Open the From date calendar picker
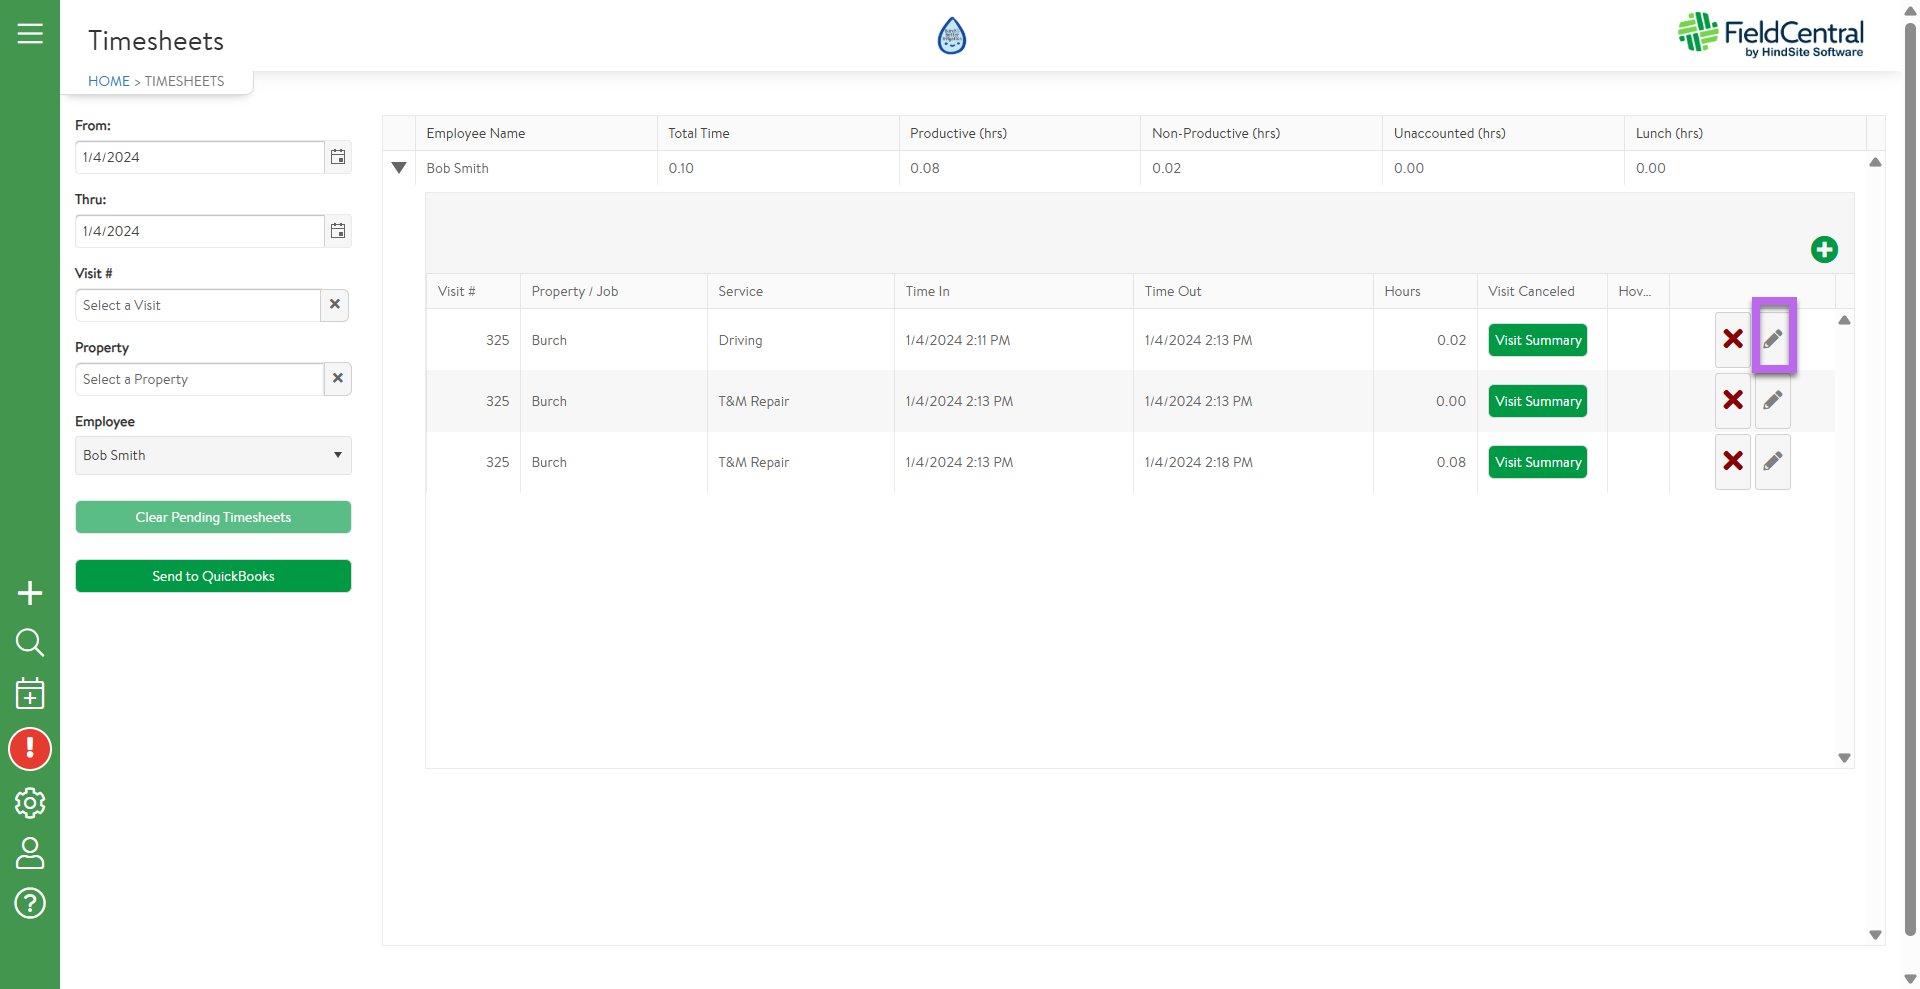The width and height of the screenshot is (1920, 989). [338, 157]
